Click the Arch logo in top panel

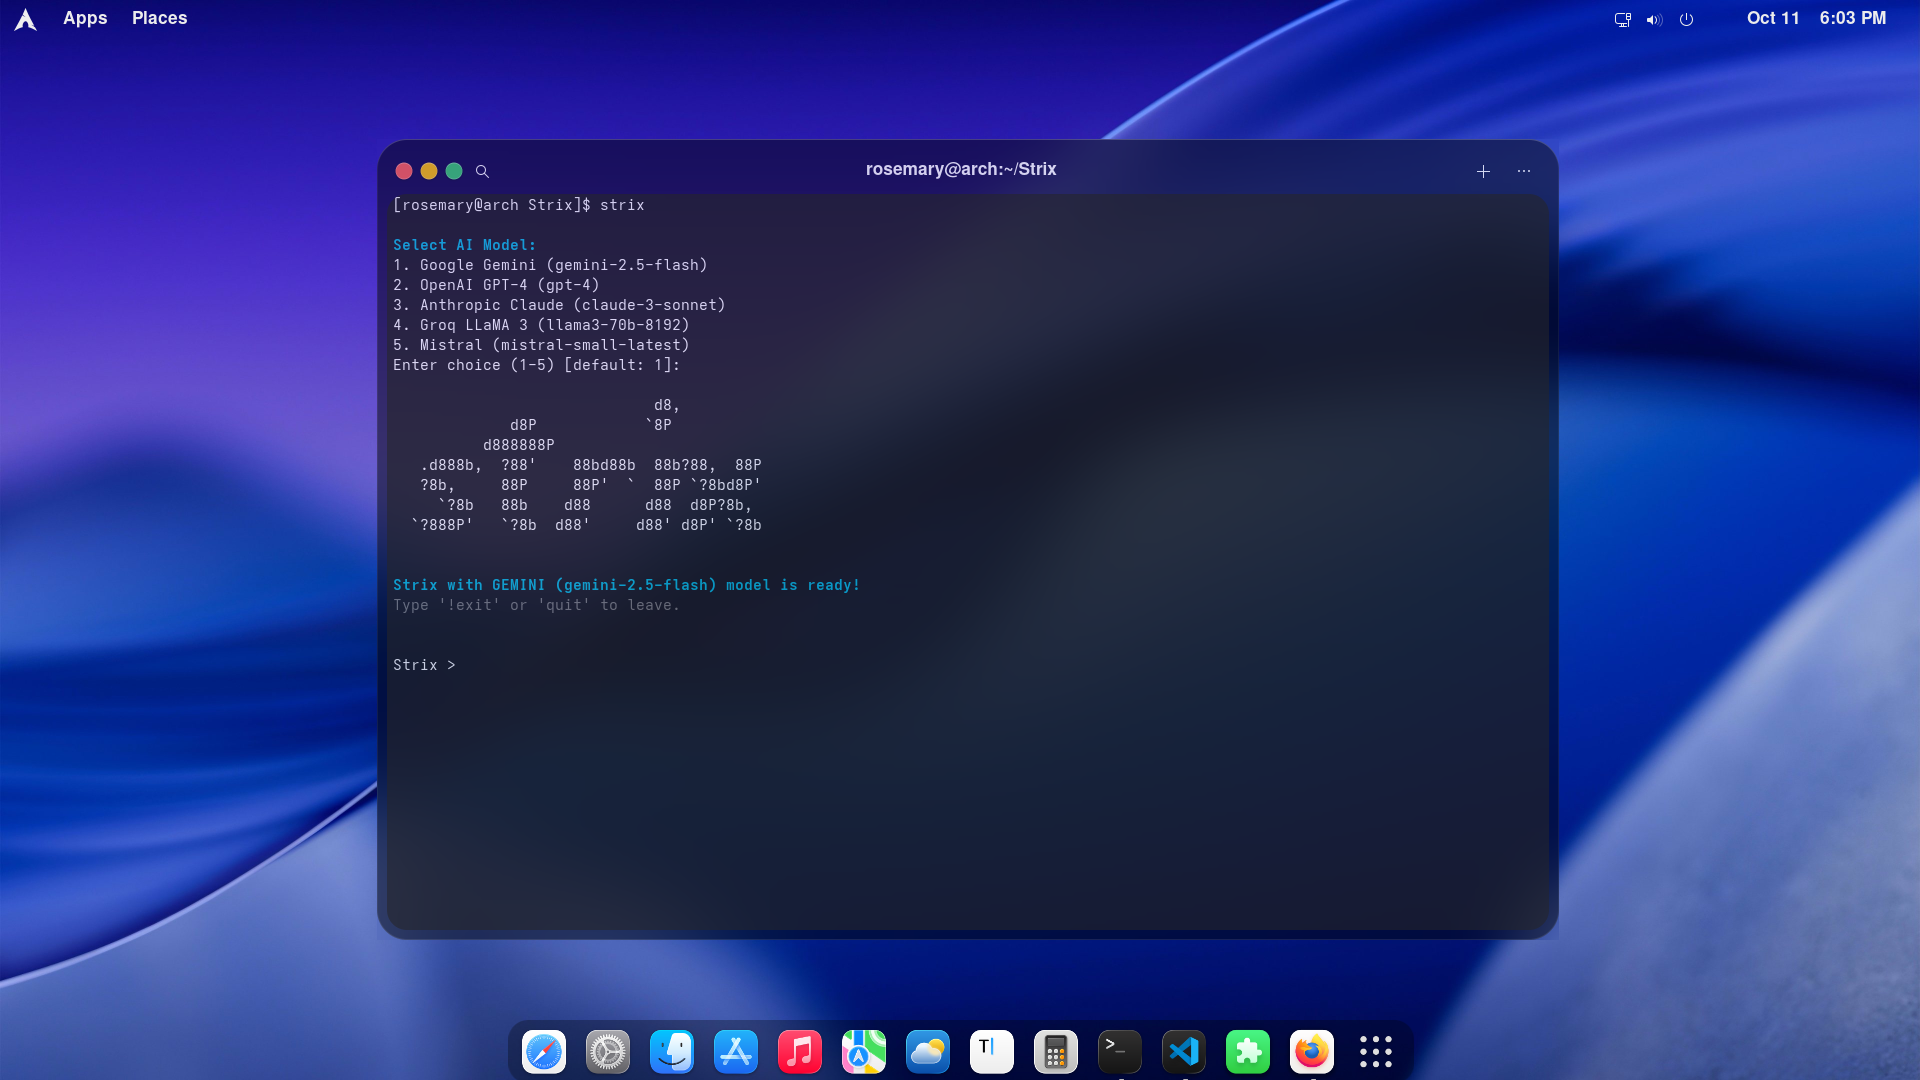pyautogui.click(x=26, y=19)
